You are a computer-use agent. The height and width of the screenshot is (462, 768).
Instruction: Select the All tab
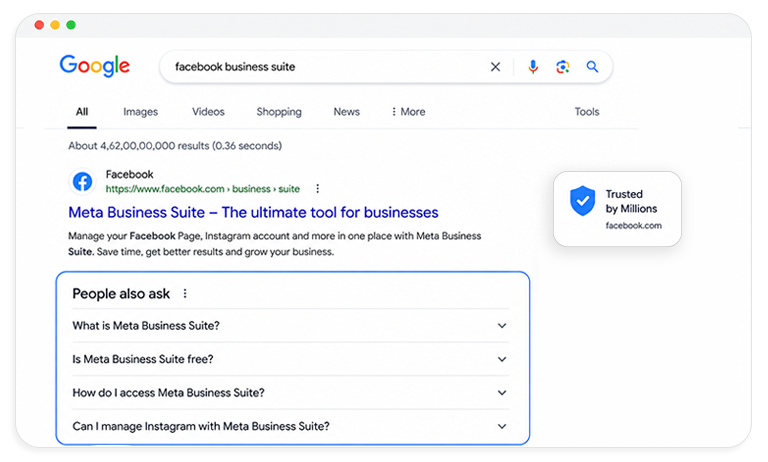(x=82, y=112)
